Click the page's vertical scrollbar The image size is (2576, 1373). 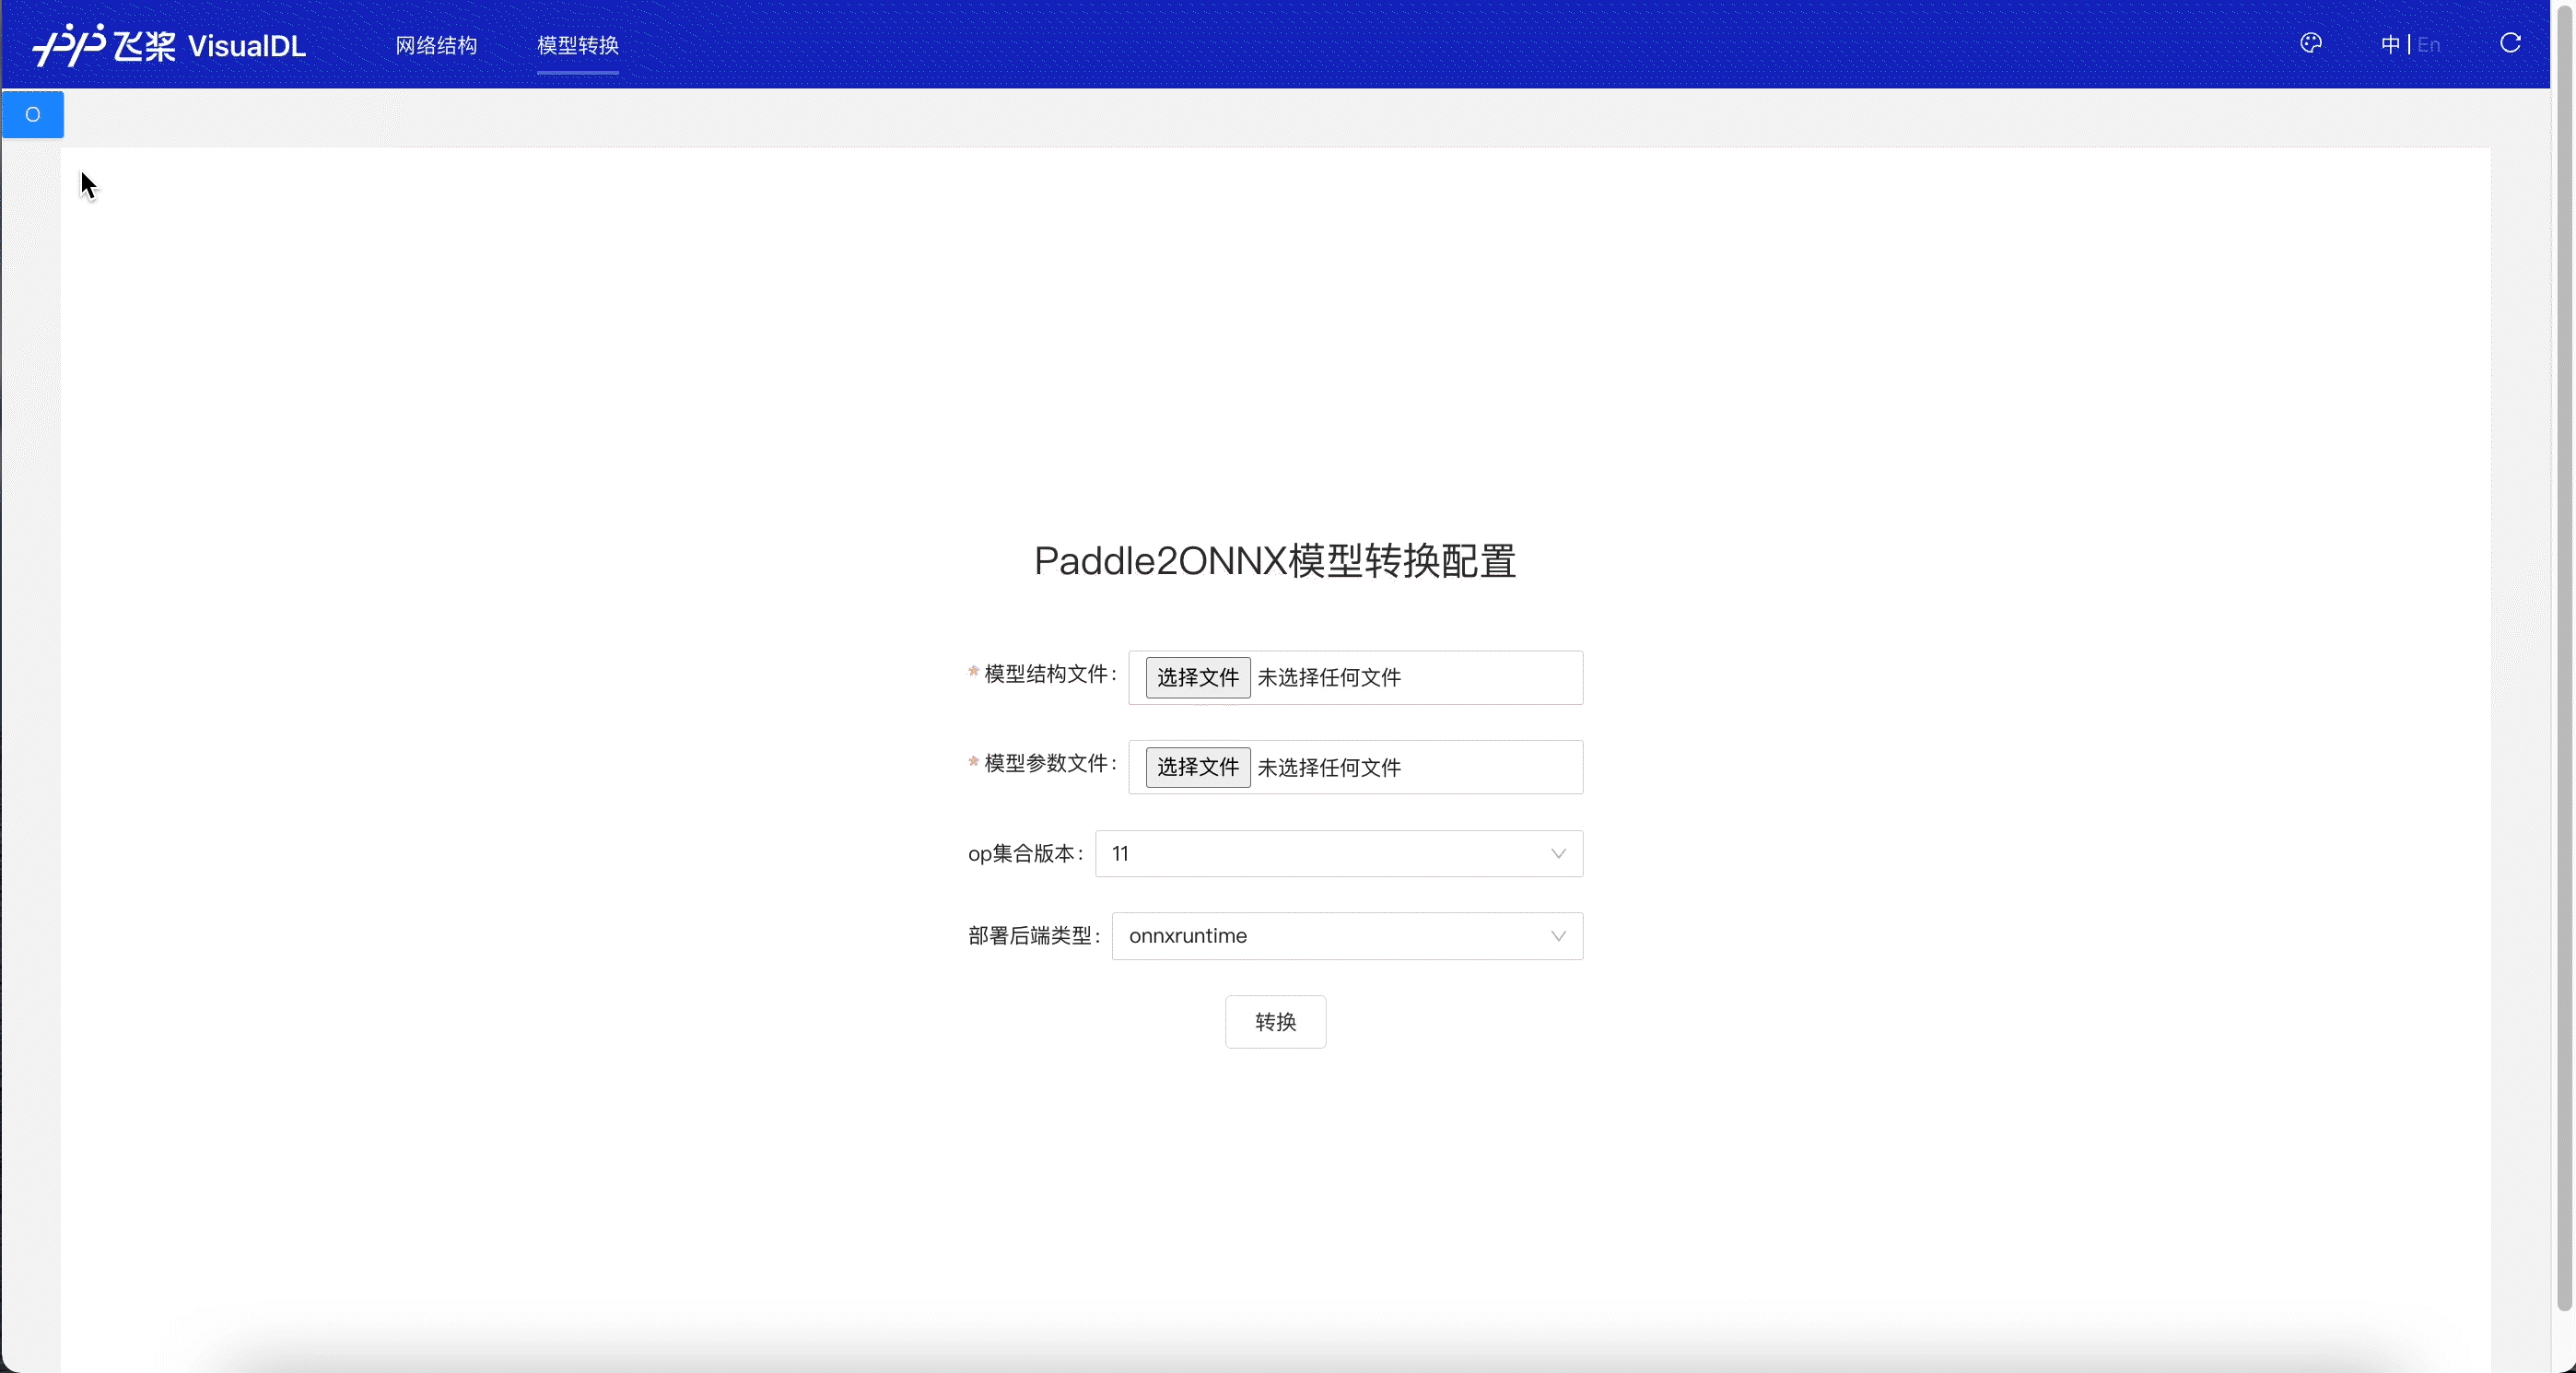2564,660
